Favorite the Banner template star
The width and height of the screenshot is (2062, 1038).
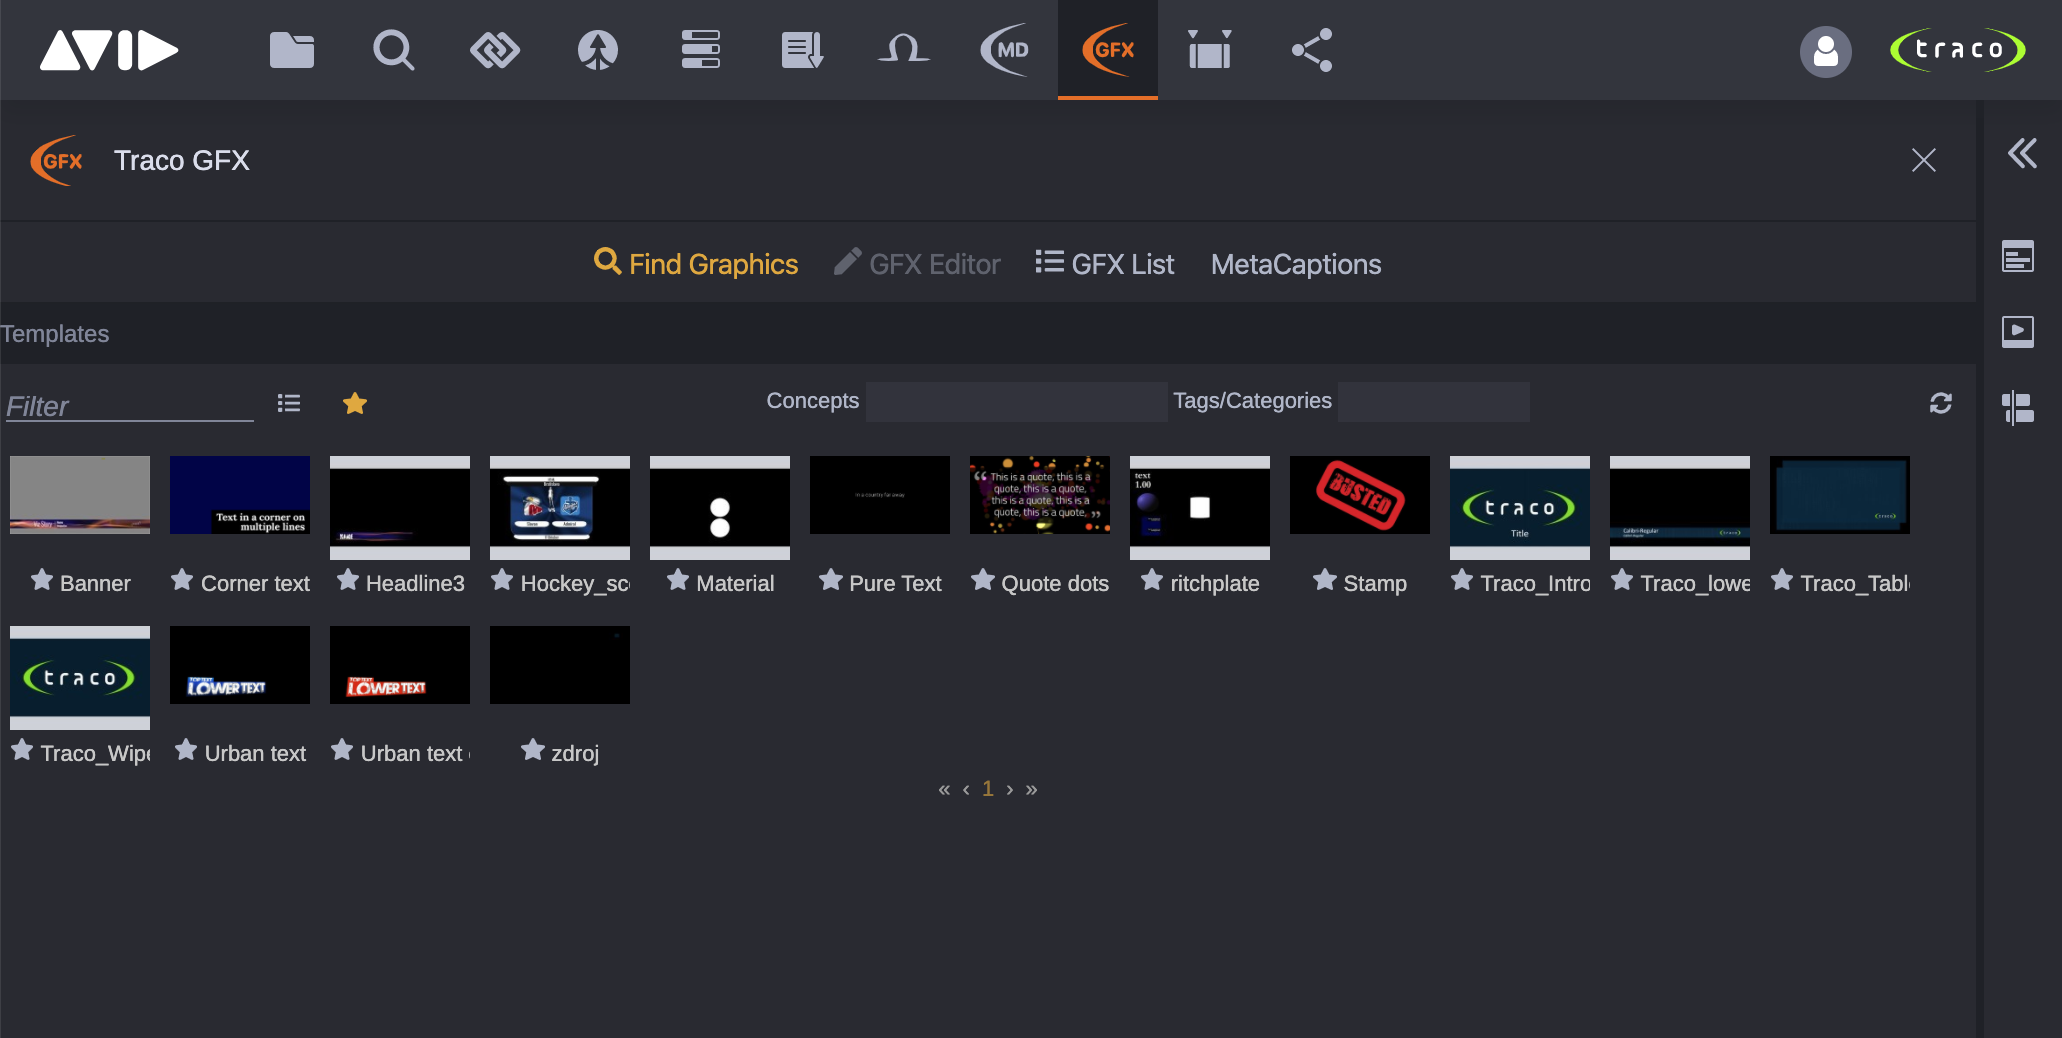tap(42, 580)
